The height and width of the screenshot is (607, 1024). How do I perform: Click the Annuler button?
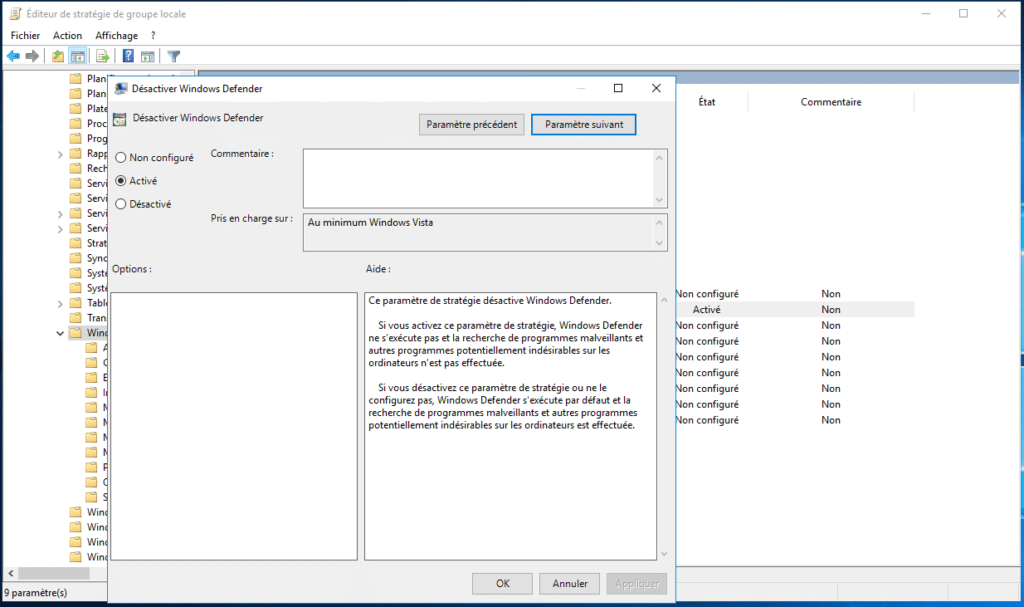(x=569, y=583)
